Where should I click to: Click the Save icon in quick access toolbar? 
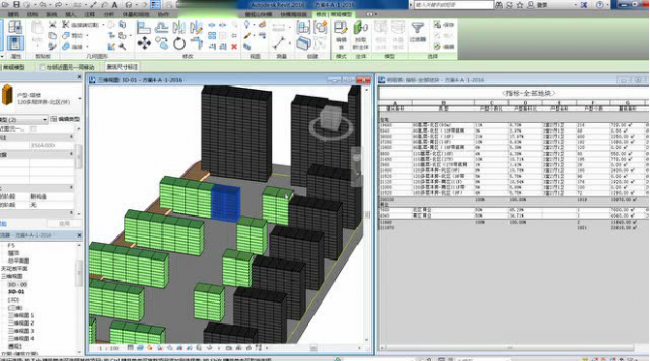pos(16,5)
